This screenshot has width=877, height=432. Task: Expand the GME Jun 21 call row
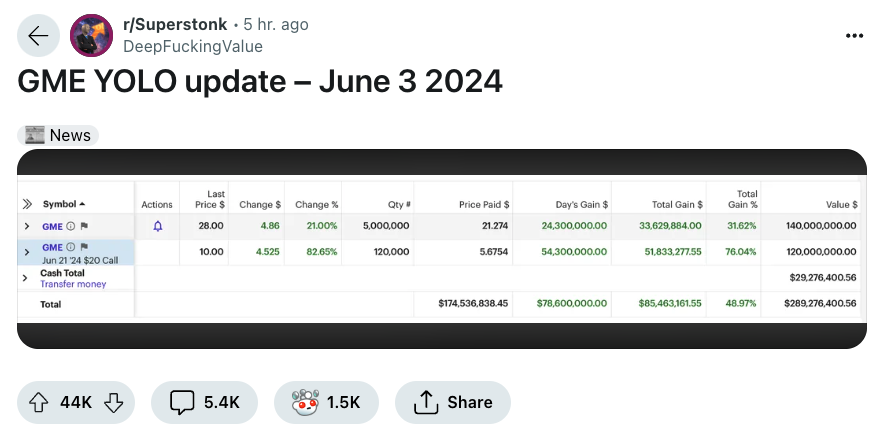(26, 252)
